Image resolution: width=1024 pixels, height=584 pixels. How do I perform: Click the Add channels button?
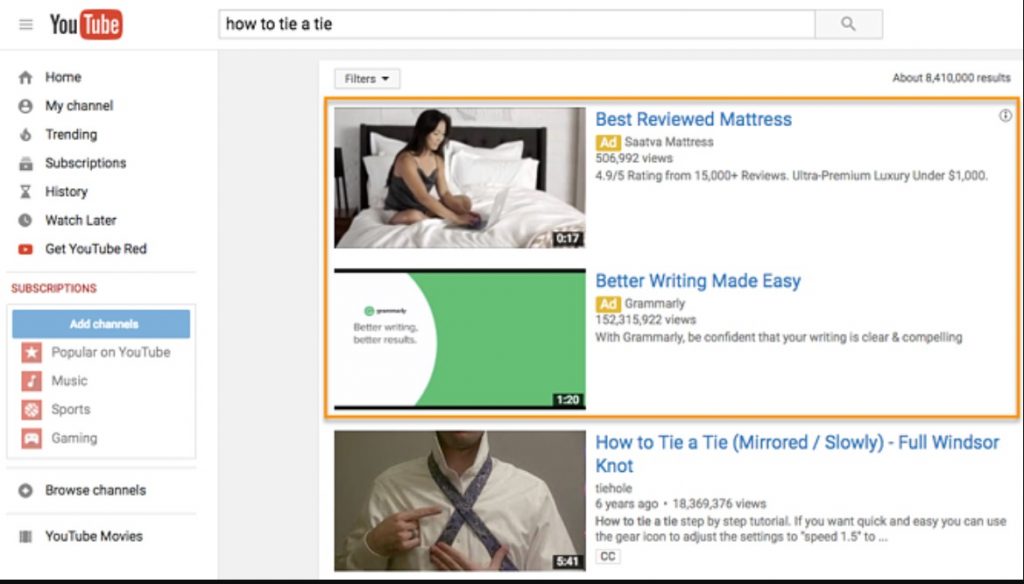(x=101, y=324)
